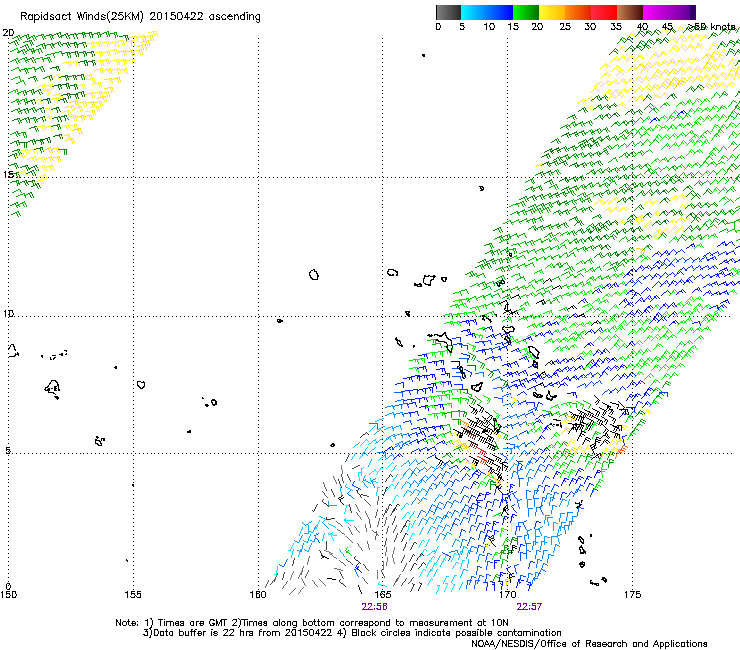
Task: Click the '150' longitude axis label
Action: [8, 594]
